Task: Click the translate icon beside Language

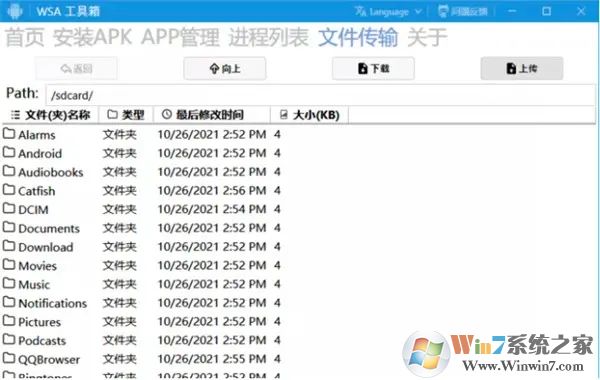Action: pyautogui.click(x=360, y=11)
